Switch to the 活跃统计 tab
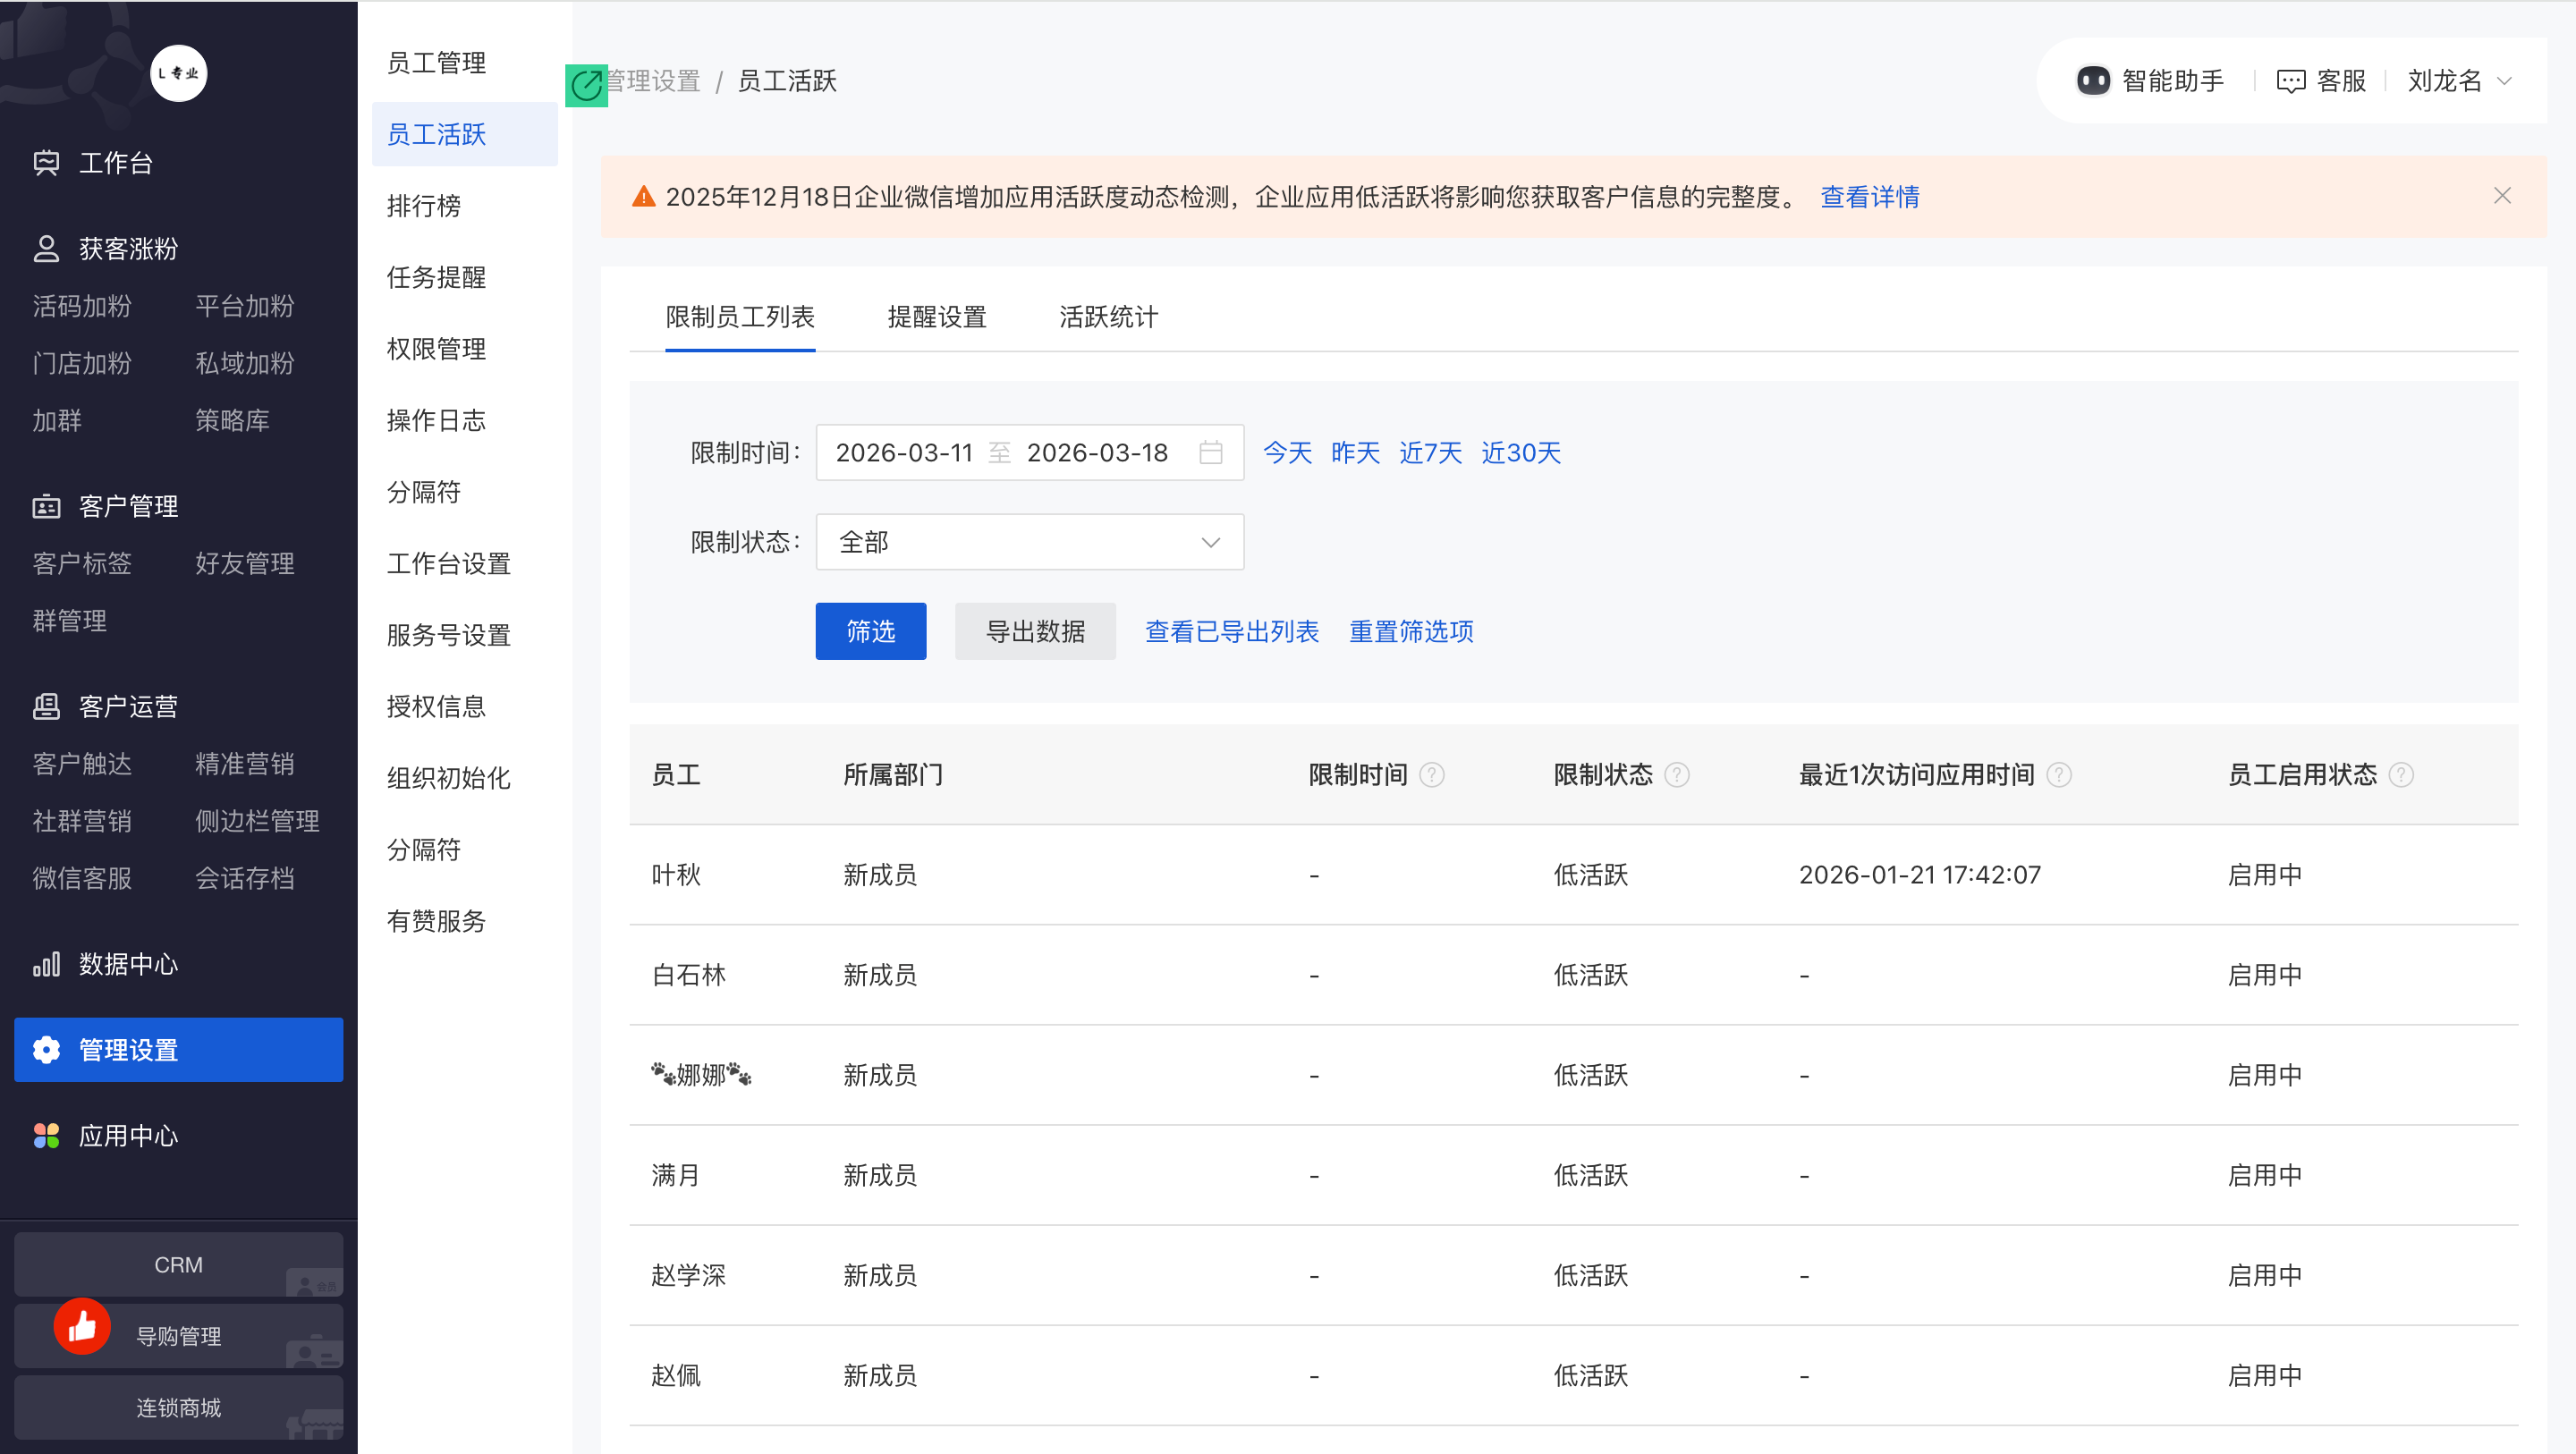 click(1108, 317)
